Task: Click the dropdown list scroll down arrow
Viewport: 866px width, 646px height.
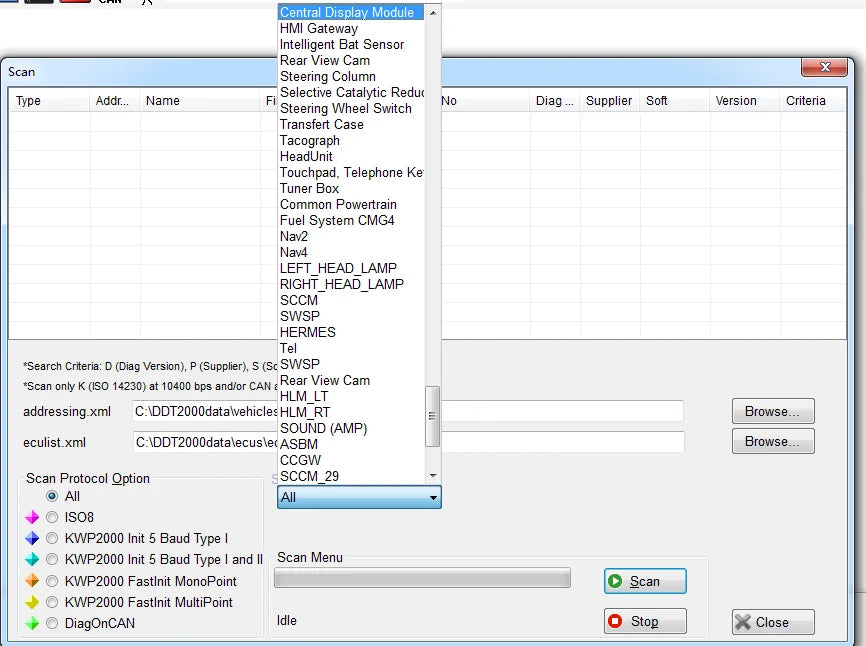Action: pos(433,476)
